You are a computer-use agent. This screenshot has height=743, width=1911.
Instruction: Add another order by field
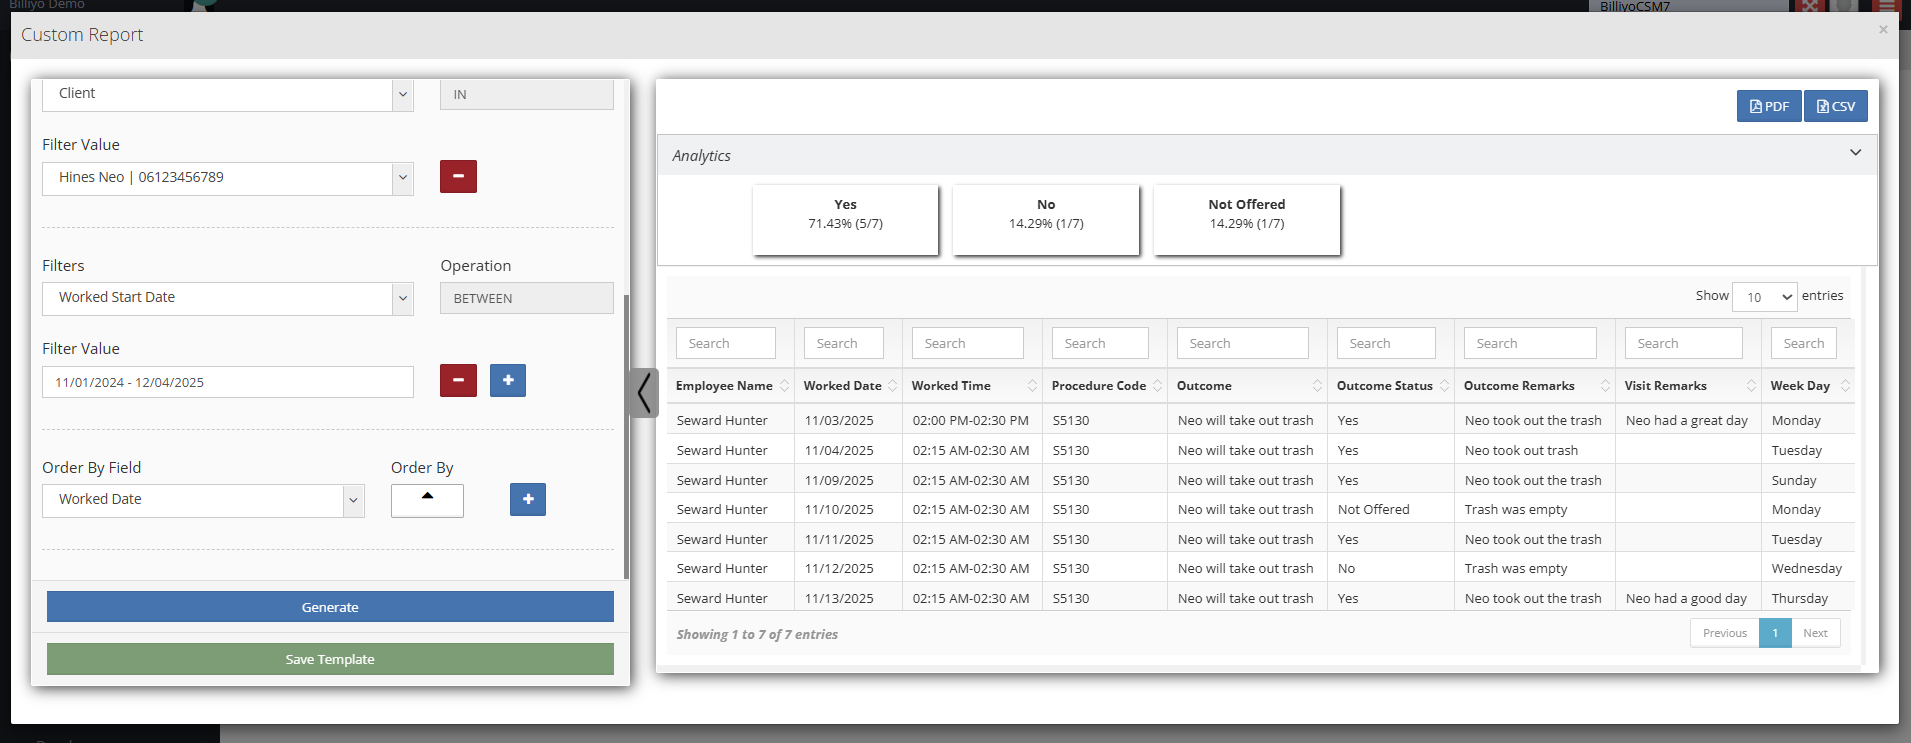(528, 499)
